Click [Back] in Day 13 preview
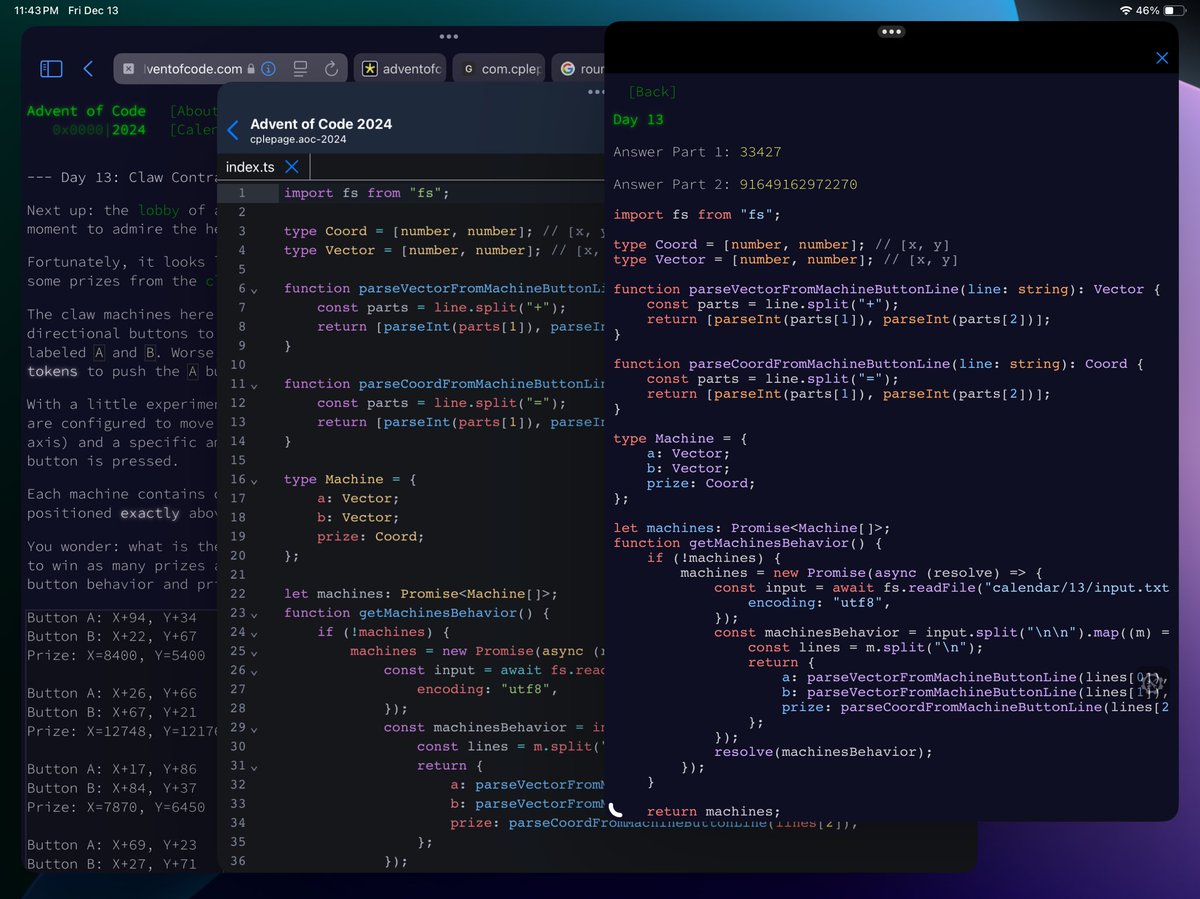1200x899 pixels. (x=652, y=92)
